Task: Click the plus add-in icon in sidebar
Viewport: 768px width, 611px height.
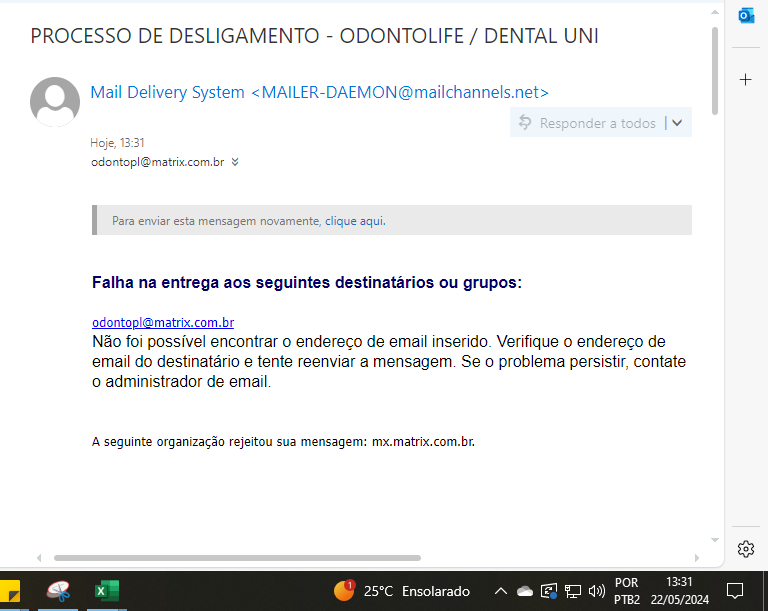Action: 745,79
